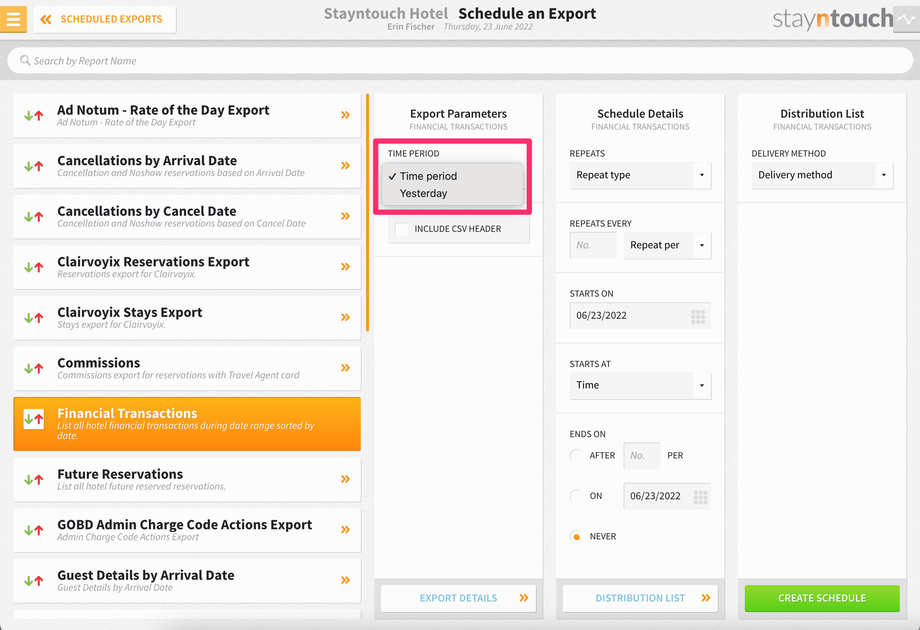920x630 pixels.
Task: Click the Repeats Every number field
Action: pyautogui.click(x=593, y=245)
